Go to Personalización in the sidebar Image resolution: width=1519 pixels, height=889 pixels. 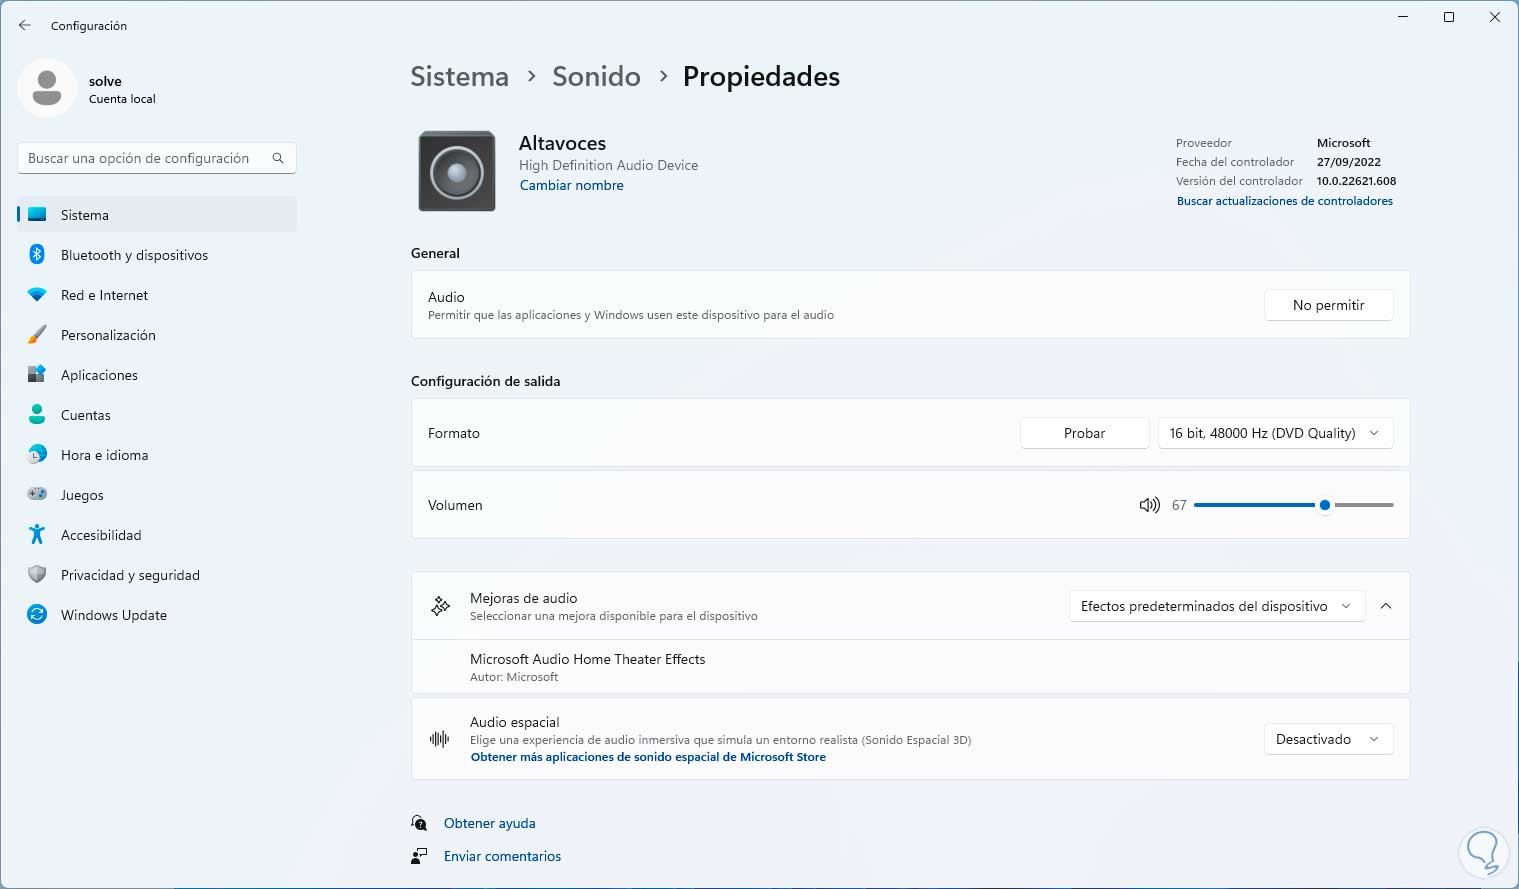tap(108, 335)
